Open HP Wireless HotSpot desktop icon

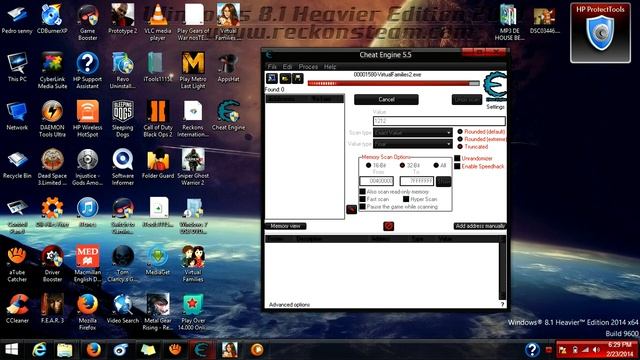click(87, 119)
